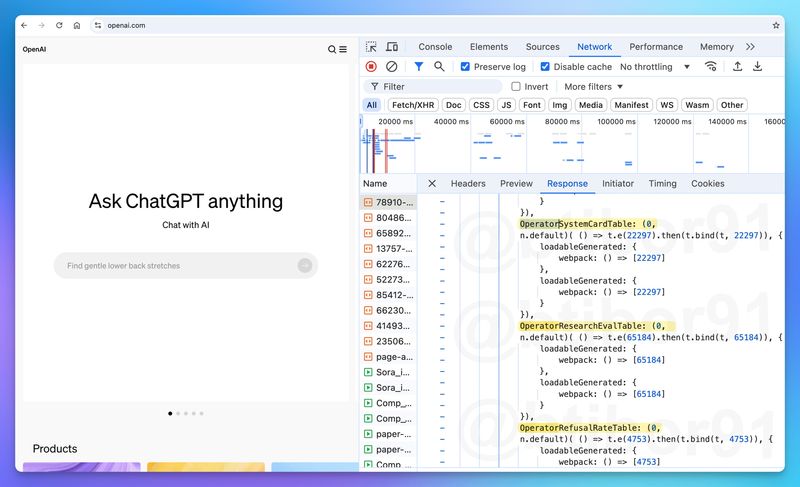
Task: Close the request details pane
Action: click(x=432, y=184)
